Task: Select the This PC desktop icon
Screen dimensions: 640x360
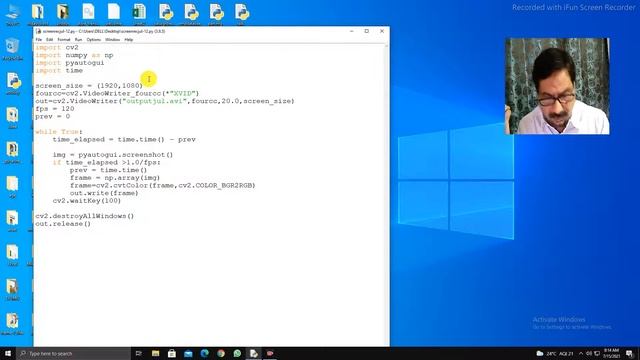Action: 12,15
